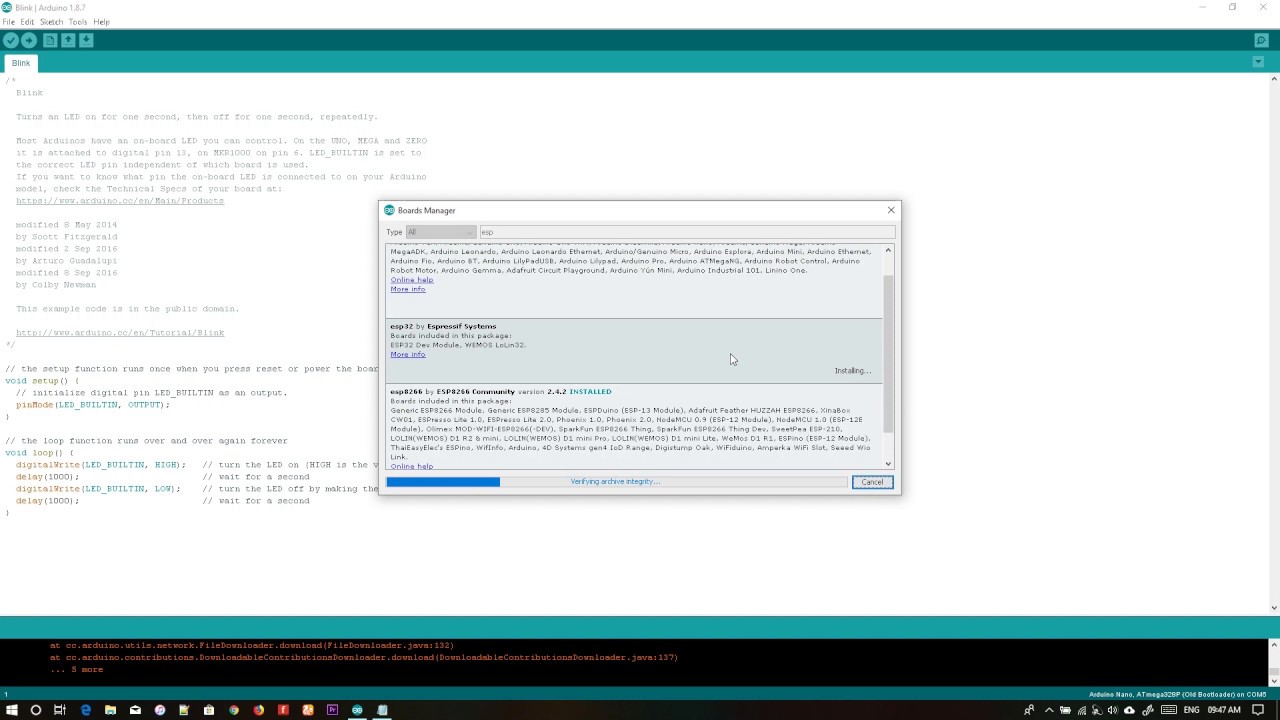Open Cortana search circle
The image size is (1280, 720).
(35, 710)
